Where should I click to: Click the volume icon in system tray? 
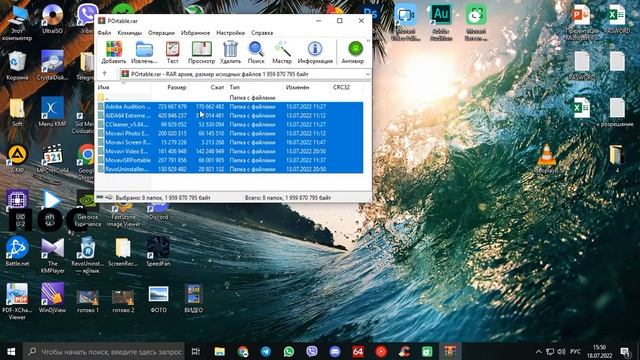[562, 351]
